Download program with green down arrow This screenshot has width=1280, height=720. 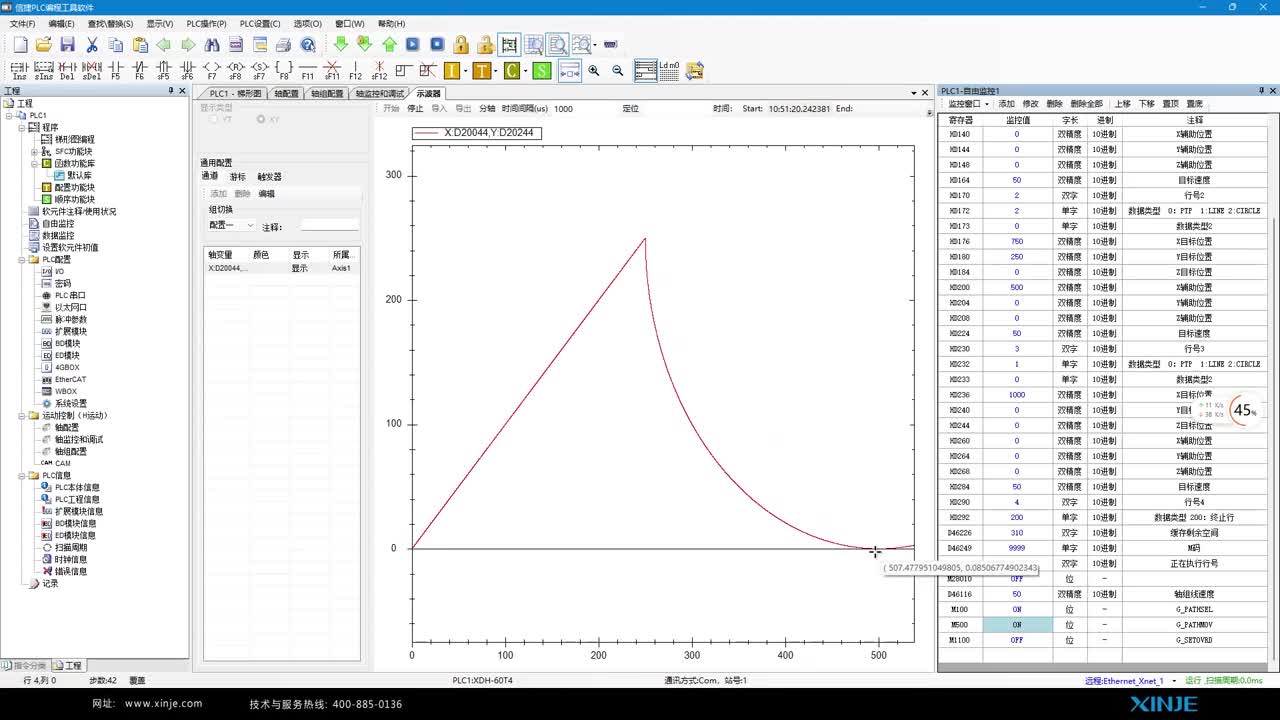pos(340,44)
